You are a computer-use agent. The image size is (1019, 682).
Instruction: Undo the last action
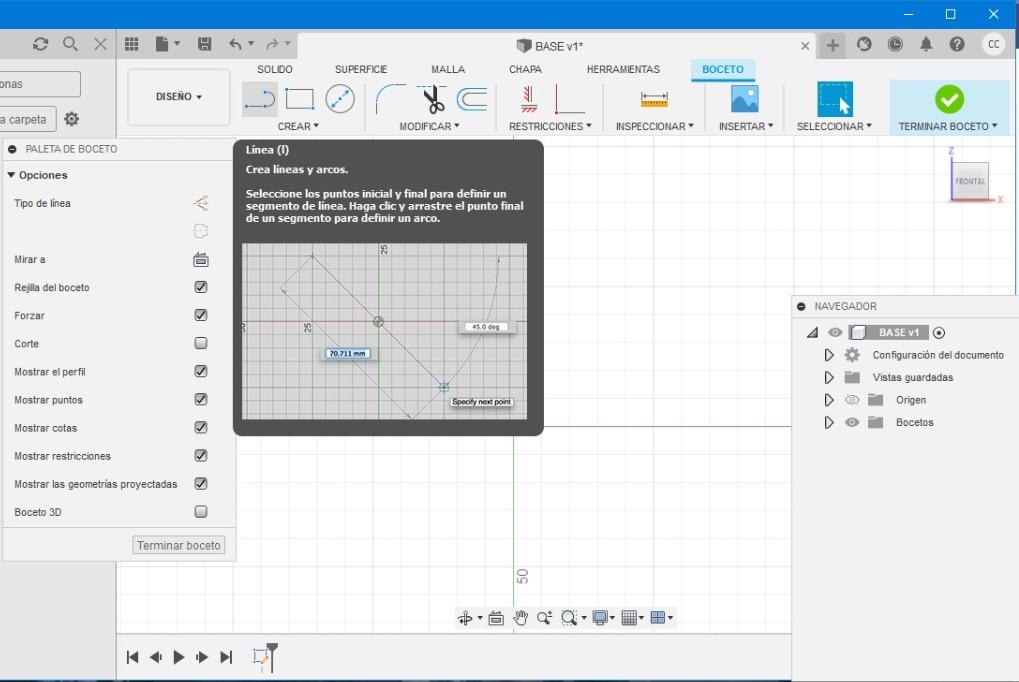235,44
